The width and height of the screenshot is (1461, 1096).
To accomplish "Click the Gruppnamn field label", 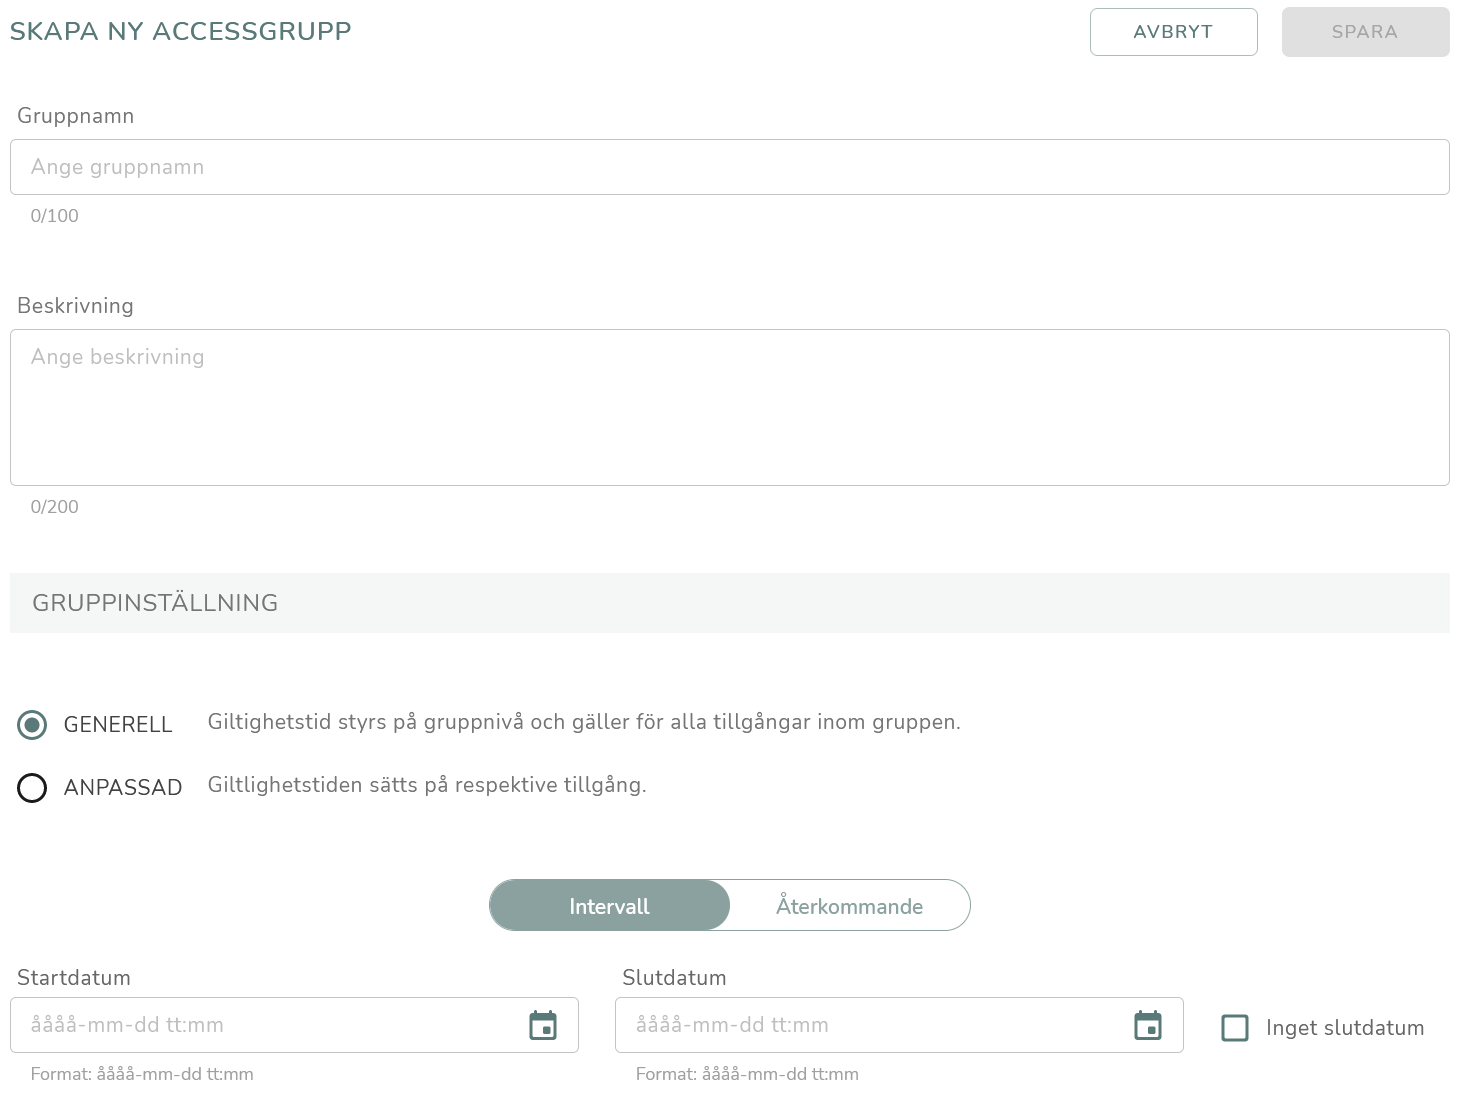I will click(76, 116).
